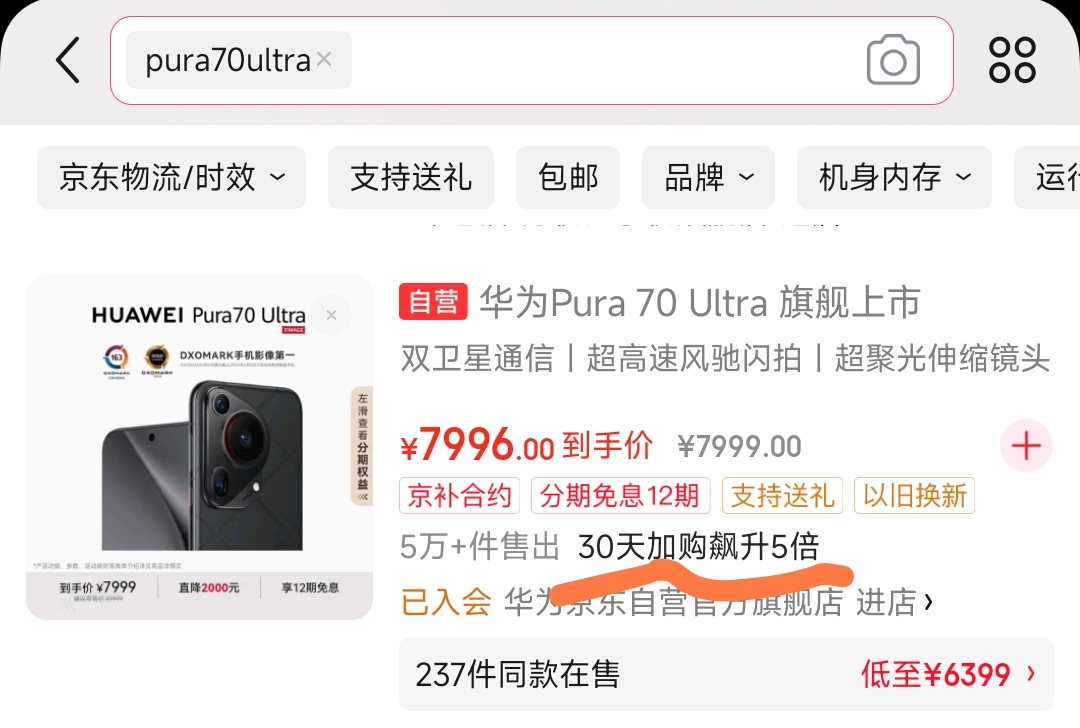Open 进店 store link
Screen dimensions: 1080x728
point(894,602)
